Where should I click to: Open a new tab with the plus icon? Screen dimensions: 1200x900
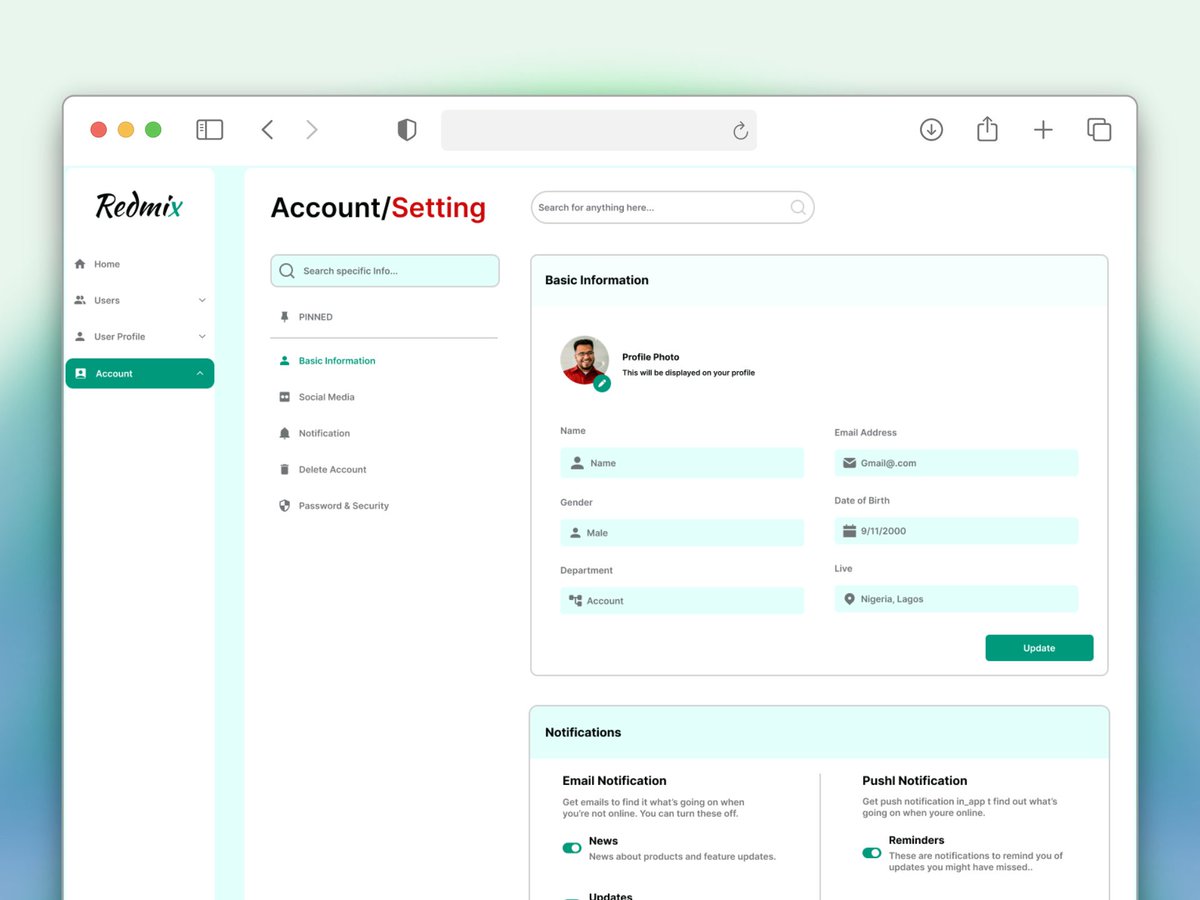[x=1043, y=130]
